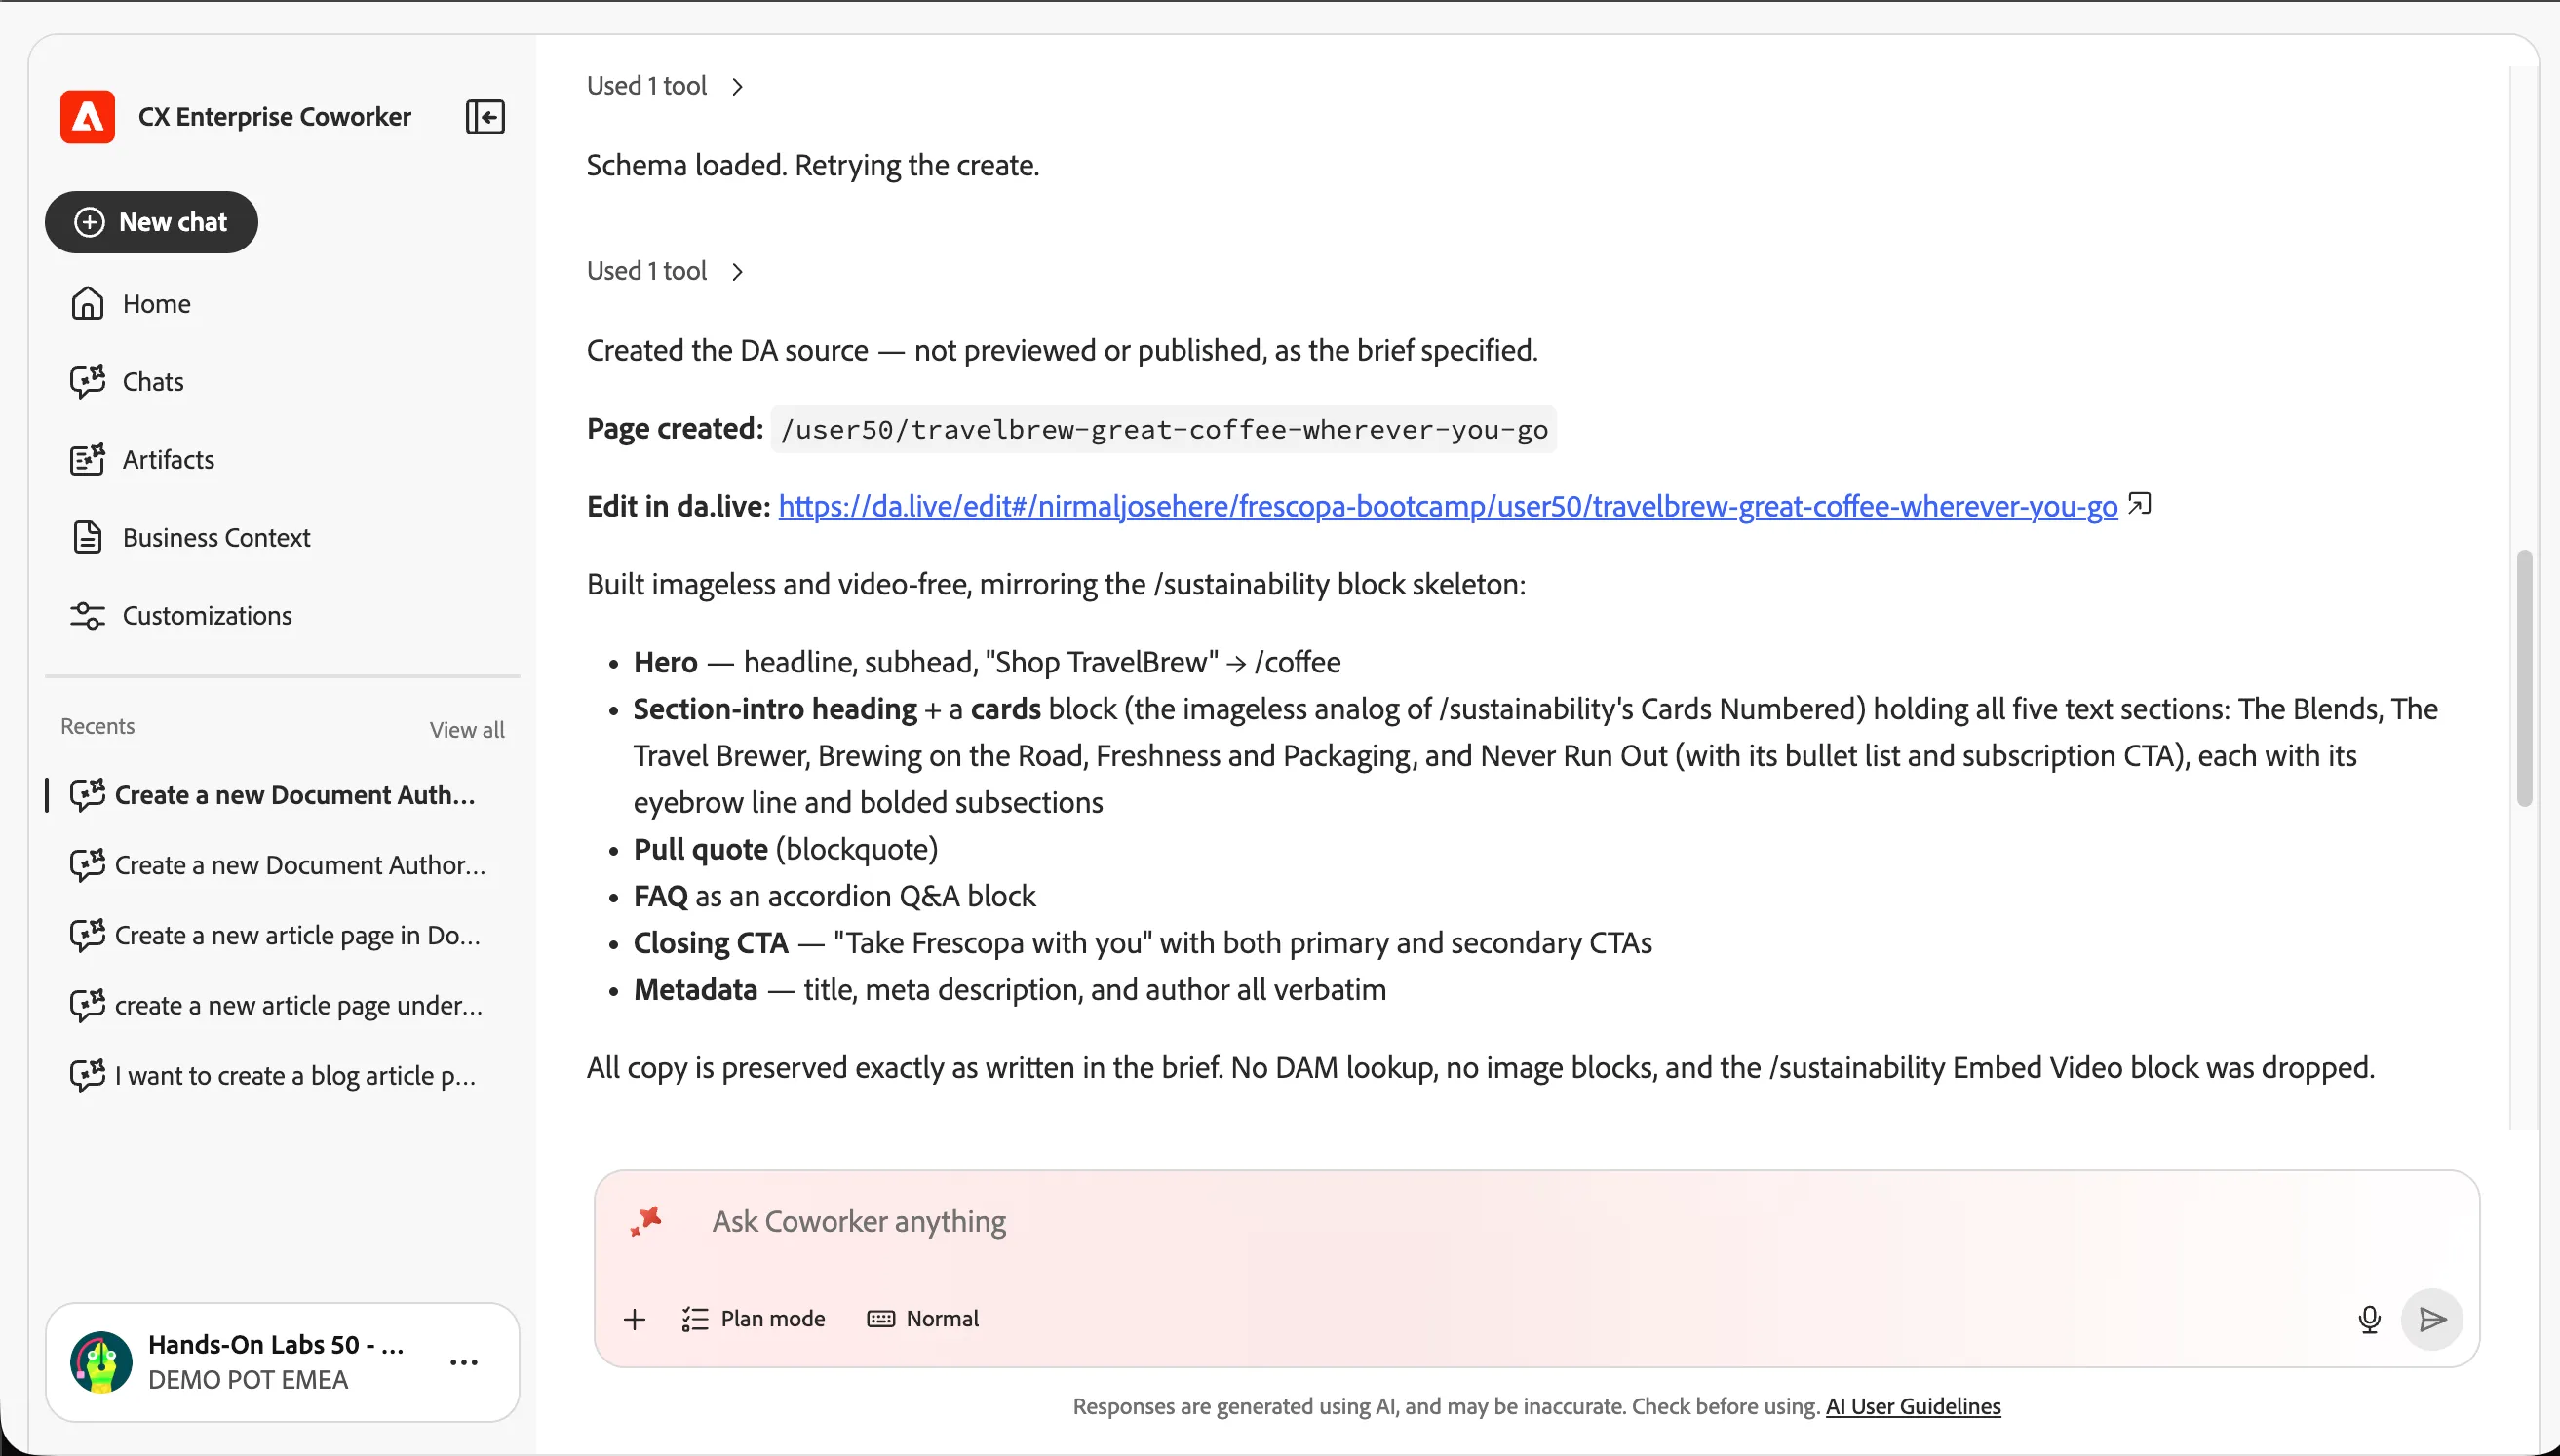Open the Home section
The width and height of the screenshot is (2560, 1456).
156,304
